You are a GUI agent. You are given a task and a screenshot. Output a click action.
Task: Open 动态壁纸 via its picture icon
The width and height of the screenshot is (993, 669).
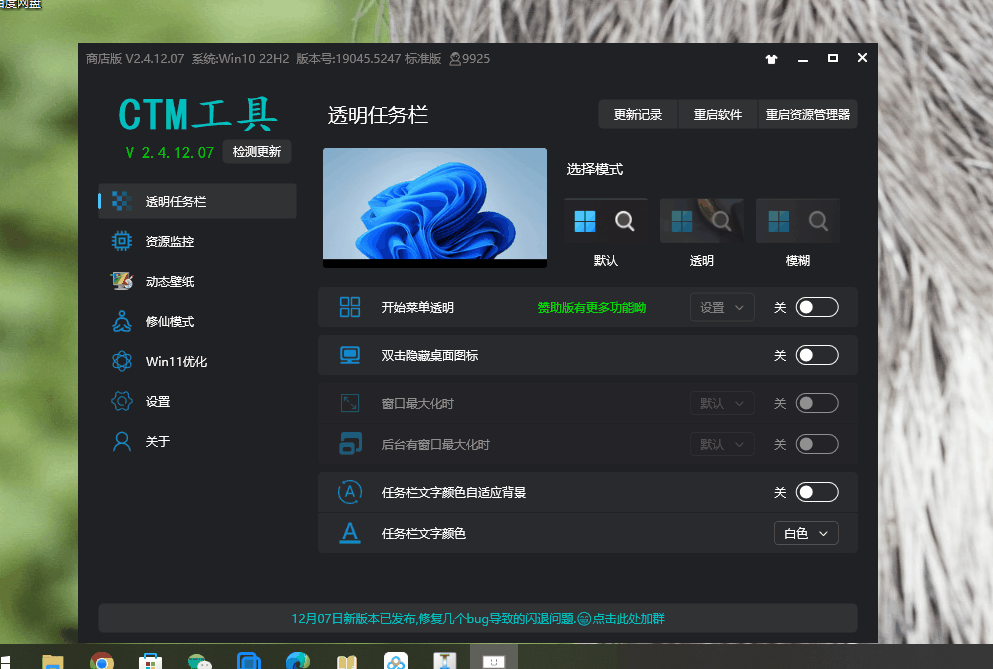coord(122,281)
